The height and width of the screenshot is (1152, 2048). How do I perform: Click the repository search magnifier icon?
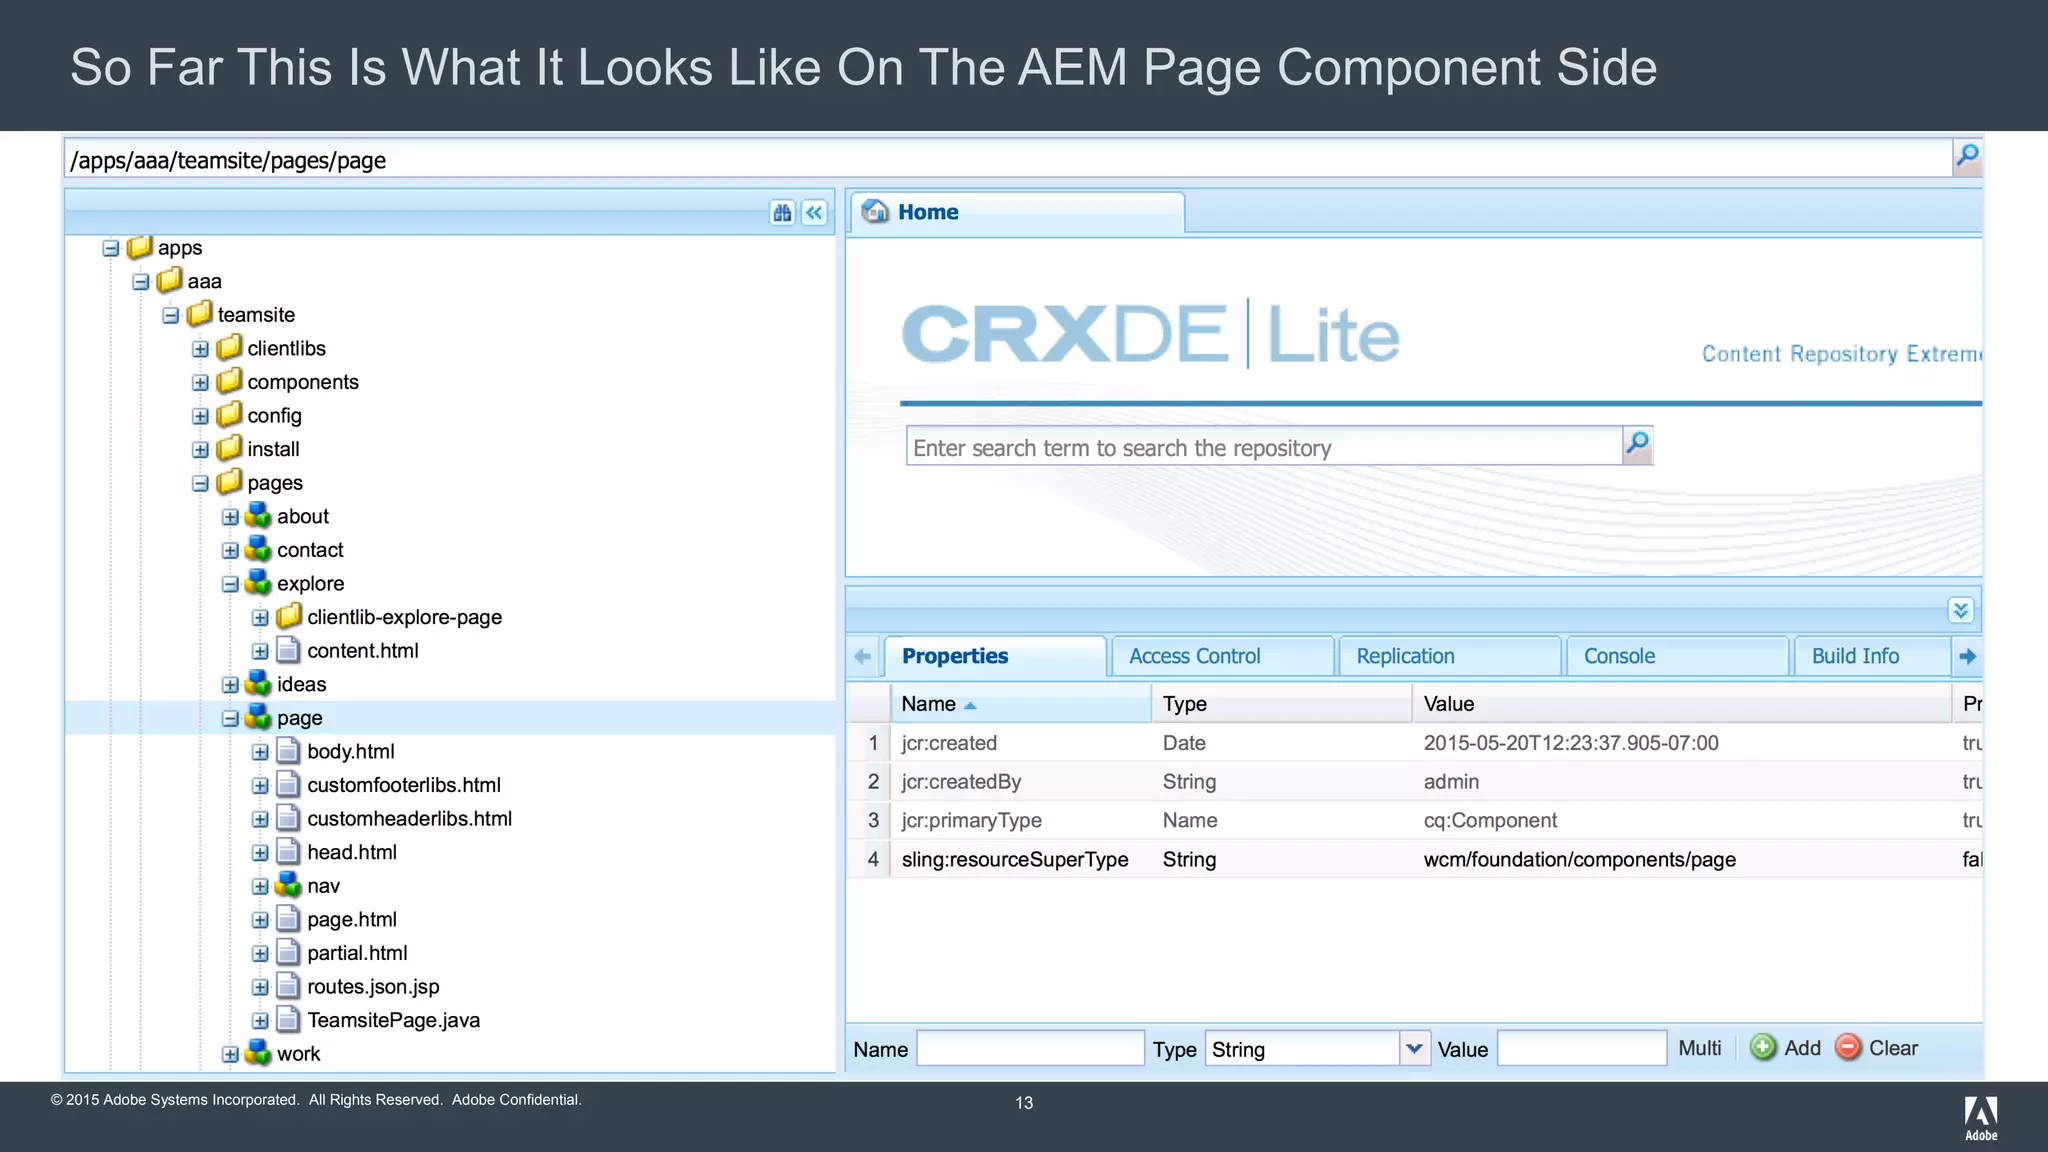pyautogui.click(x=1637, y=445)
